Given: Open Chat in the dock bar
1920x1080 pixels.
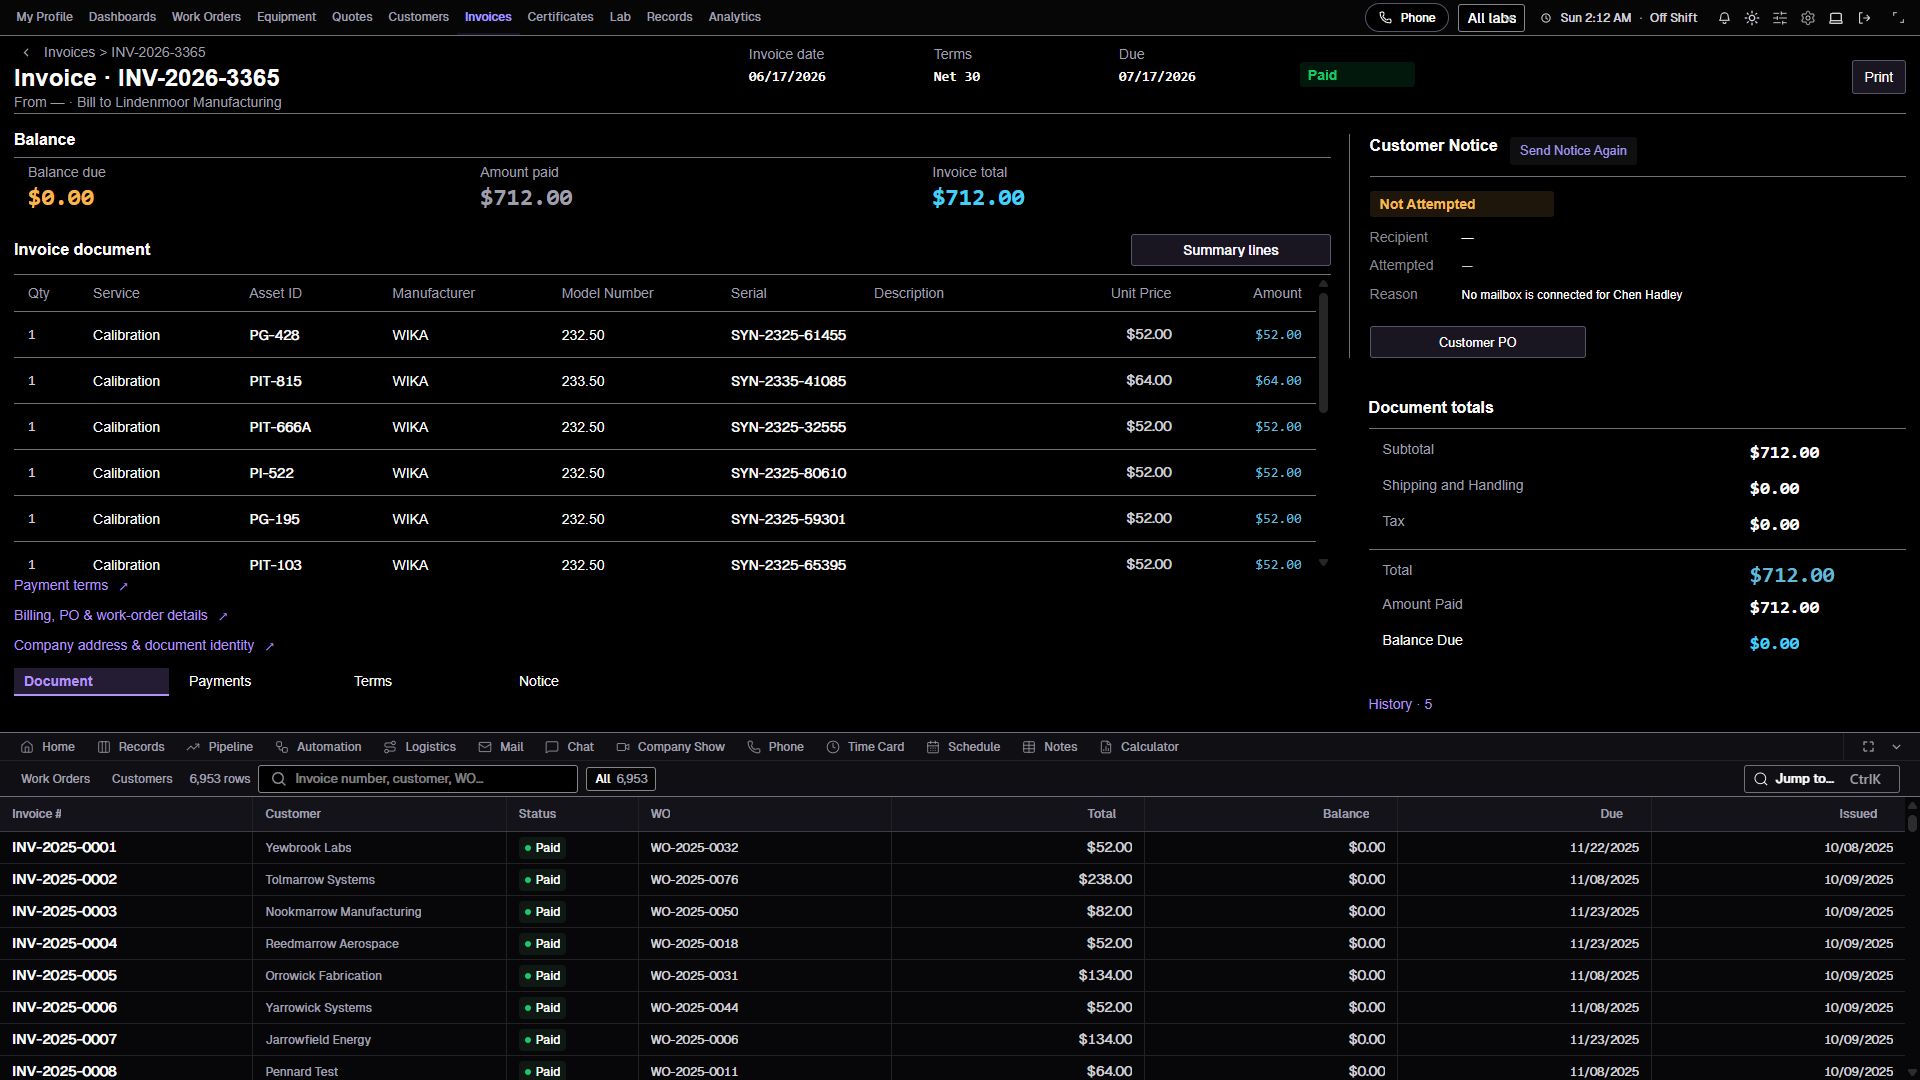Looking at the screenshot, I should point(569,747).
